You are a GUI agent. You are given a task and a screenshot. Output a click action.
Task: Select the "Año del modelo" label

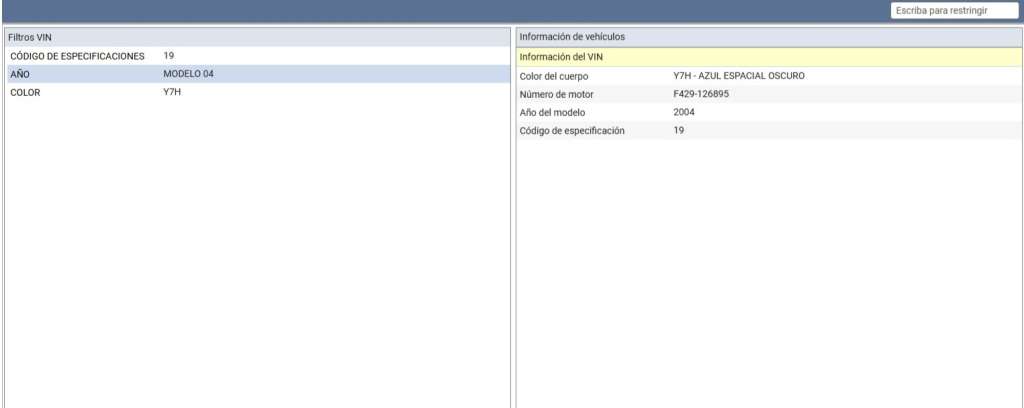click(552, 112)
